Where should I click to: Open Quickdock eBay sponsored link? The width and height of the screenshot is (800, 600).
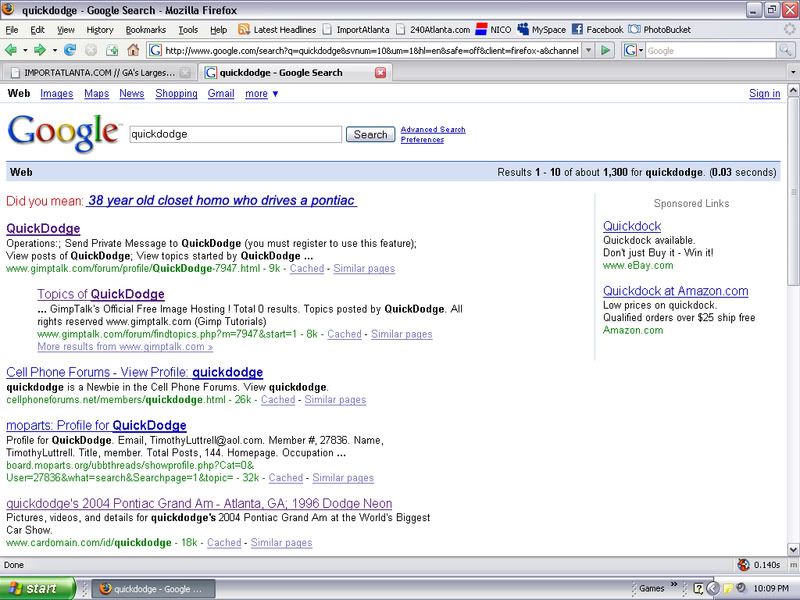(632, 226)
